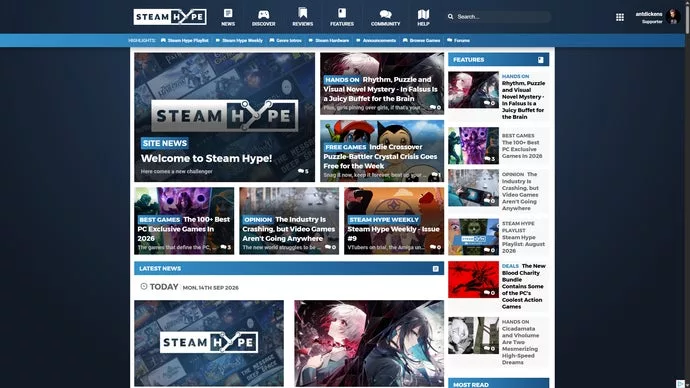Open the Genre Intros highlight

(286, 40)
